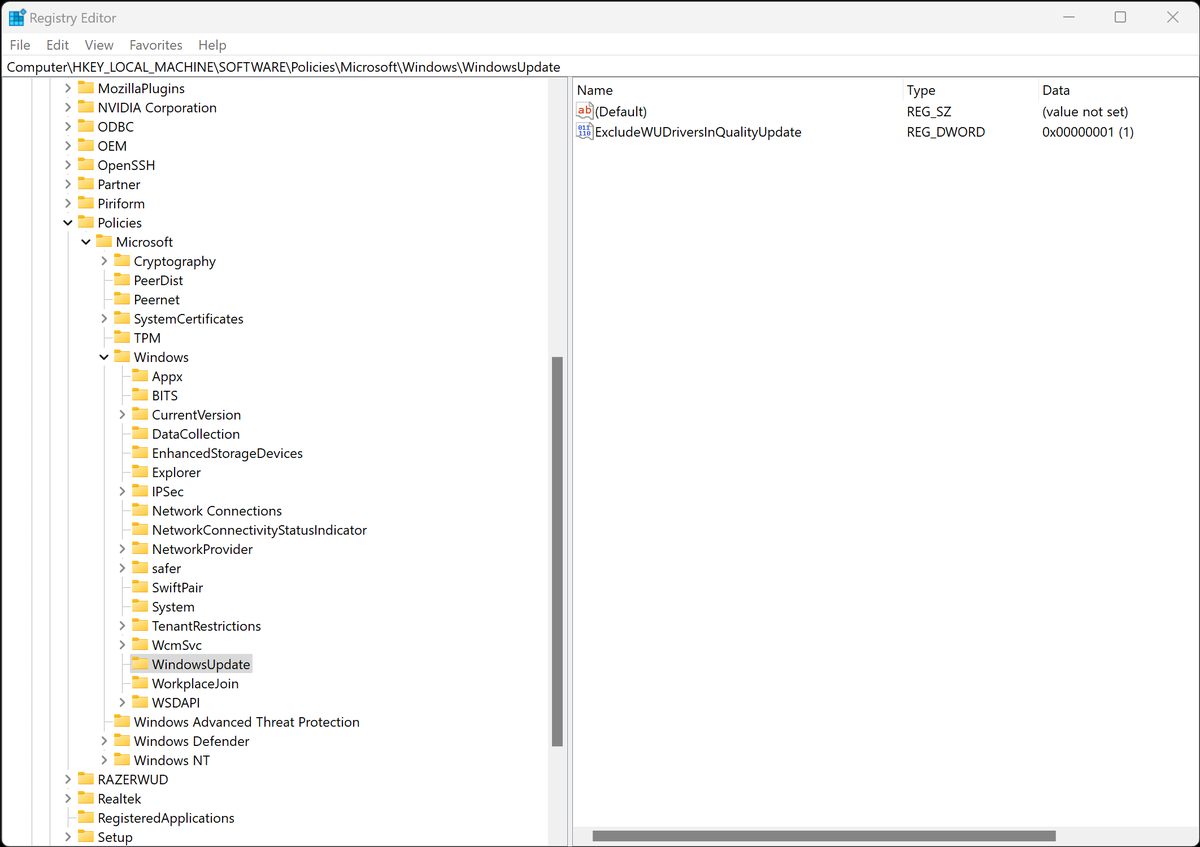Screen dimensions: 1200x847
Task: Click the PeerDist folder icon
Action: pyautogui.click(x=122, y=280)
